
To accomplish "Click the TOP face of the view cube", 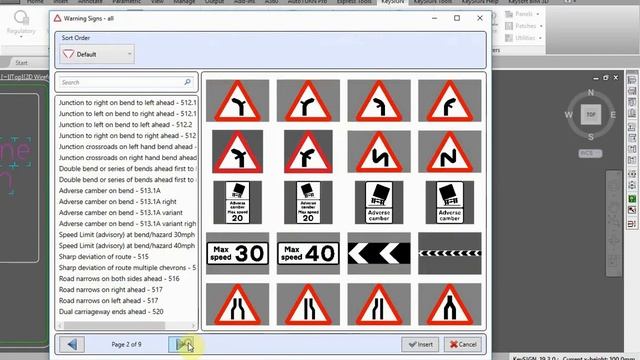I will 591,115.
